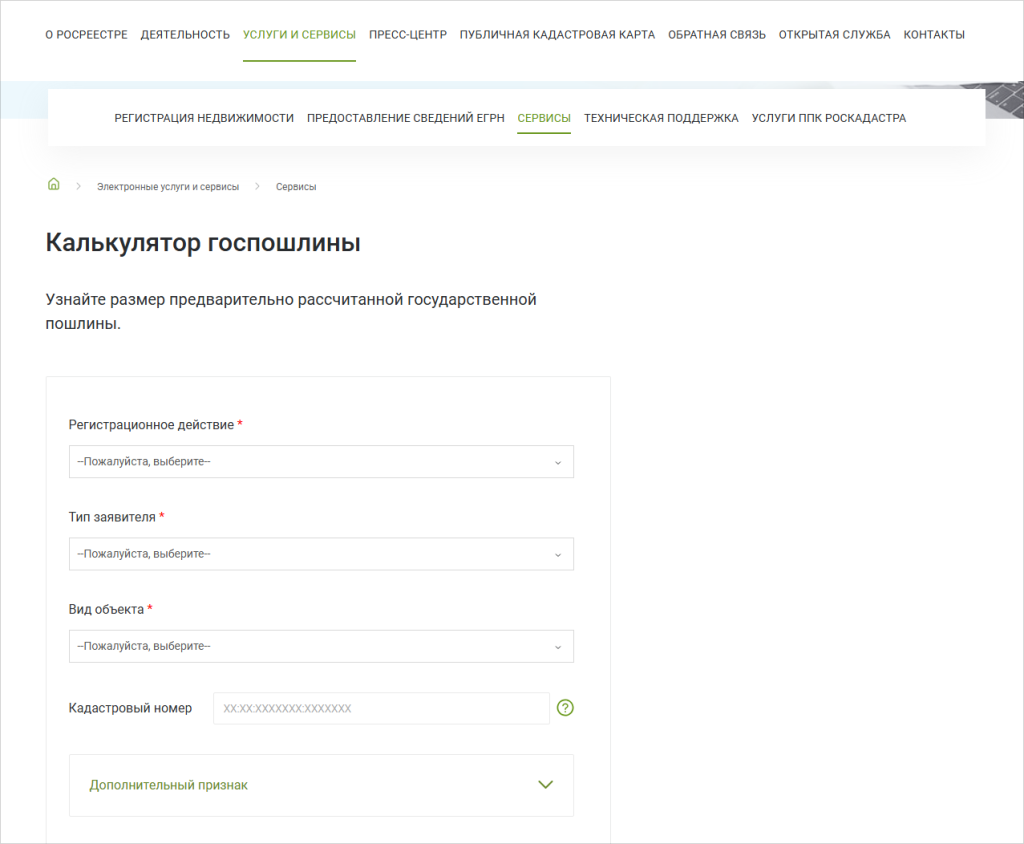This screenshot has width=1024, height=844.
Task: Select the Техническая поддержка tab
Action: click(661, 118)
